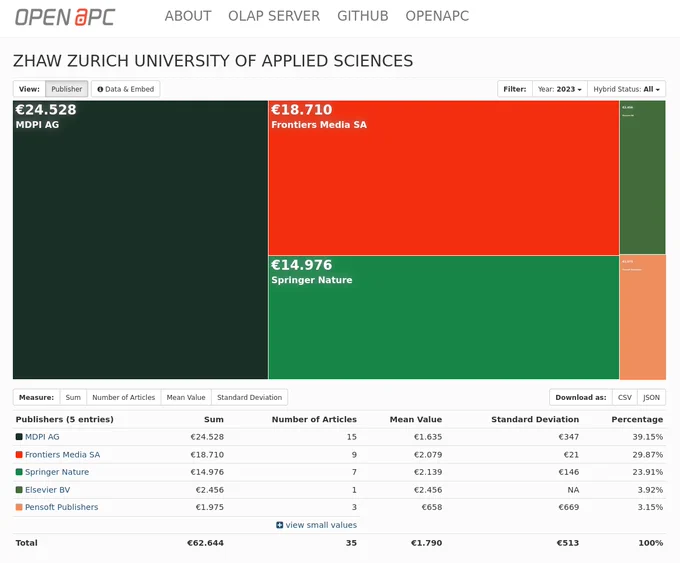This screenshot has height=563, width=680.
Task: Switch measure to Mean Value
Action: [x=186, y=397]
